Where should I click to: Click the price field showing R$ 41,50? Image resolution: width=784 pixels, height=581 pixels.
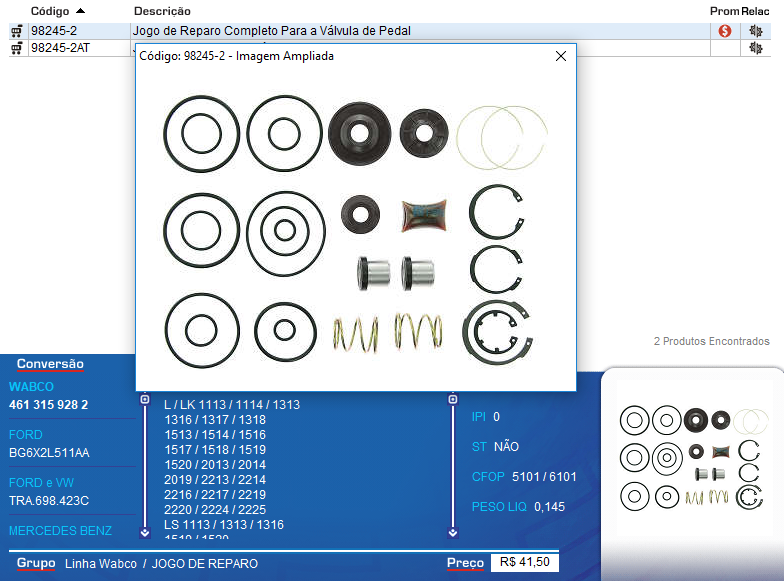point(525,563)
